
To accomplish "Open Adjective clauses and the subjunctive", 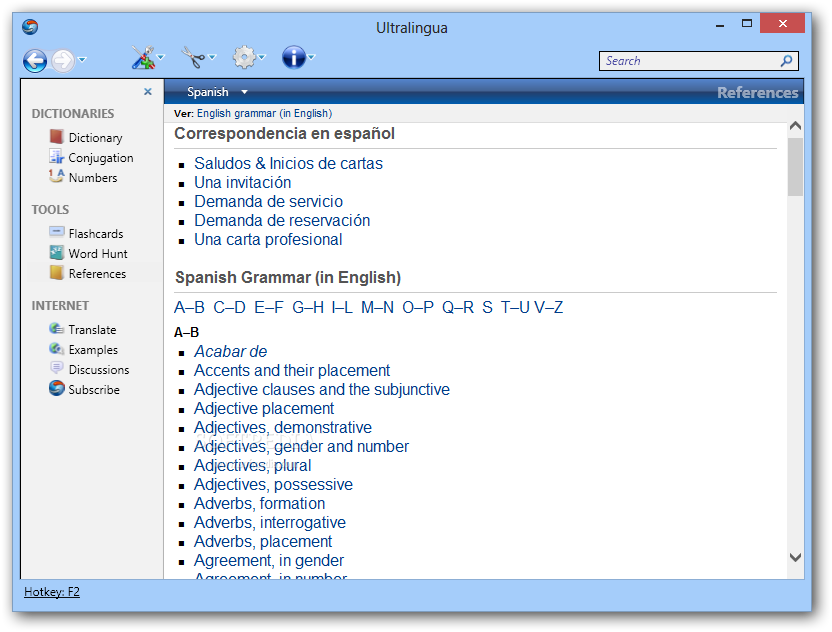I will point(322,389).
